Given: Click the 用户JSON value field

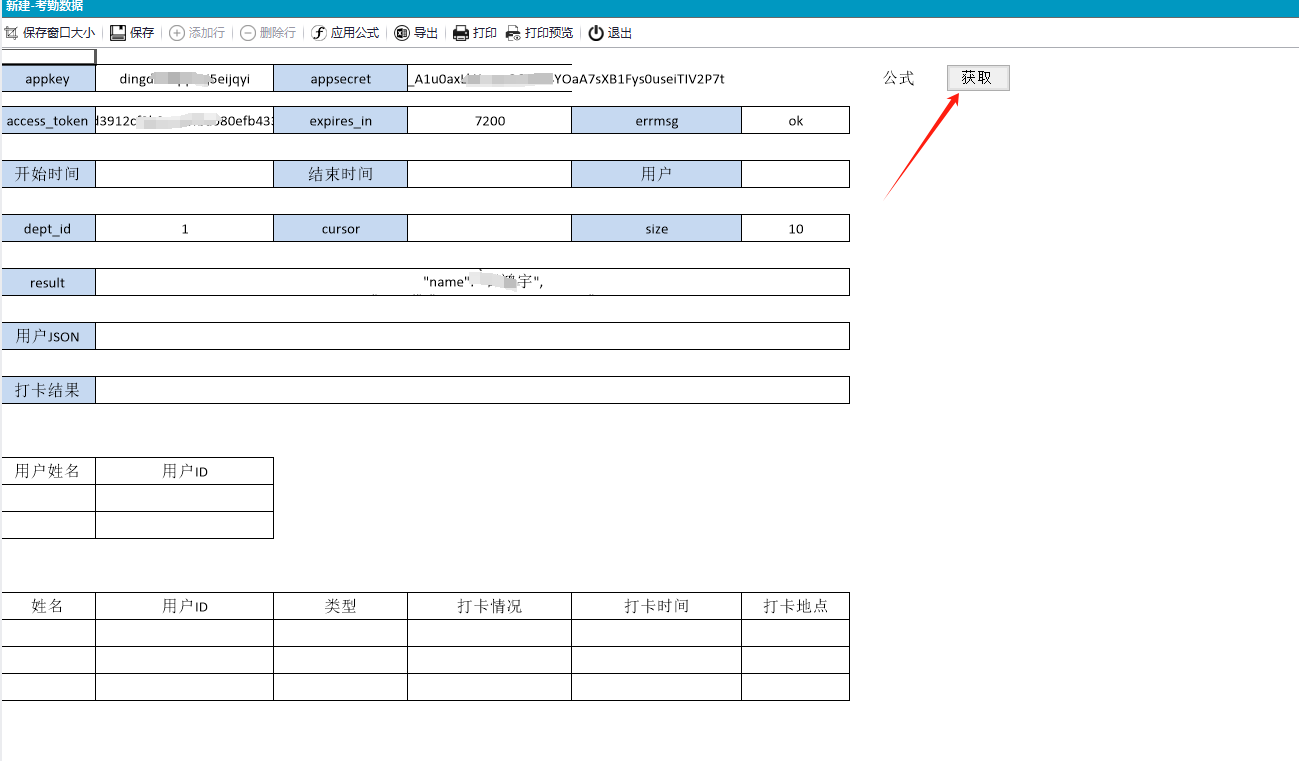Looking at the screenshot, I should coord(472,336).
